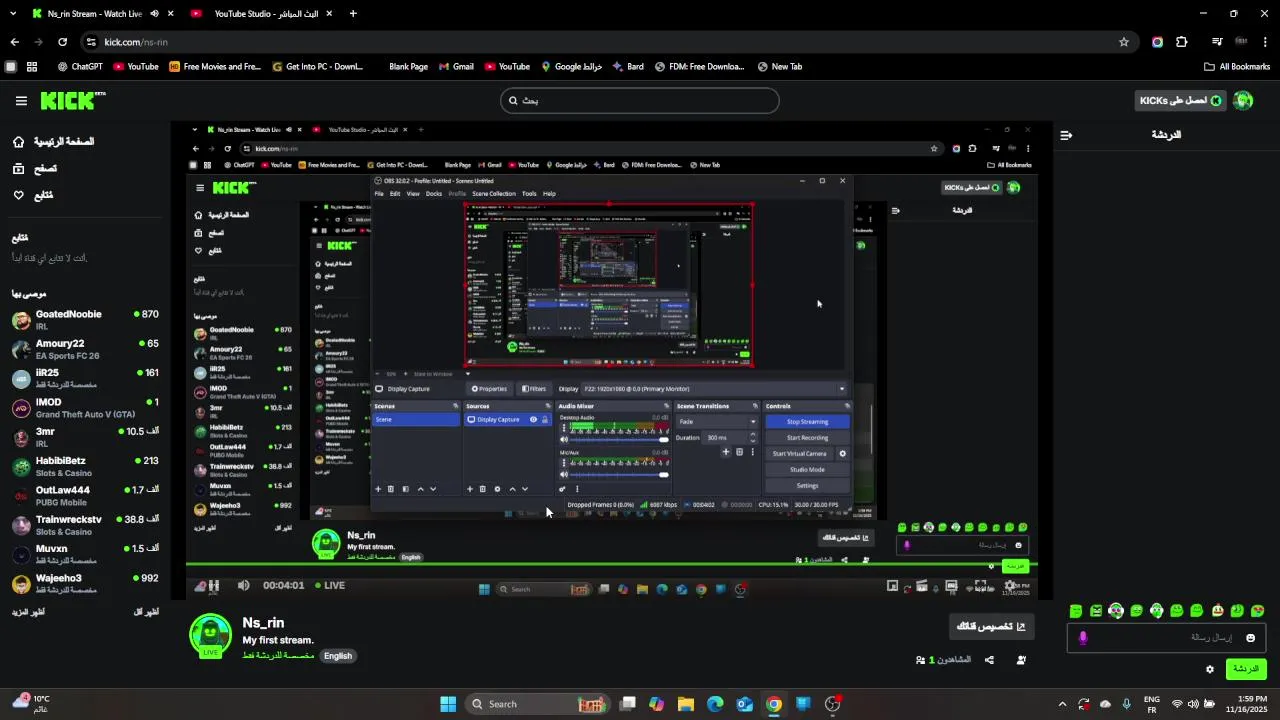The height and width of the screenshot is (720, 1280).
Task: Expand the list with أظهر المزيد
Action: pos(30,611)
